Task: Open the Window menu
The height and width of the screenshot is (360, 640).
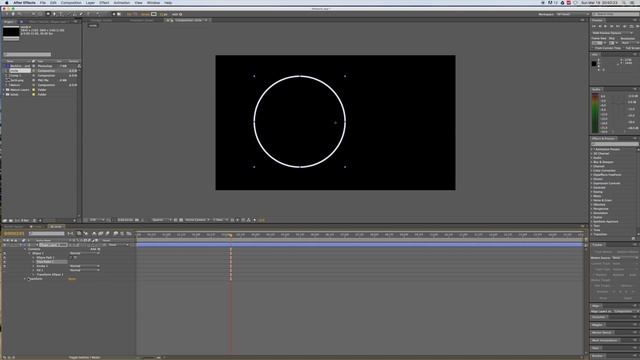Action: click(153, 2)
